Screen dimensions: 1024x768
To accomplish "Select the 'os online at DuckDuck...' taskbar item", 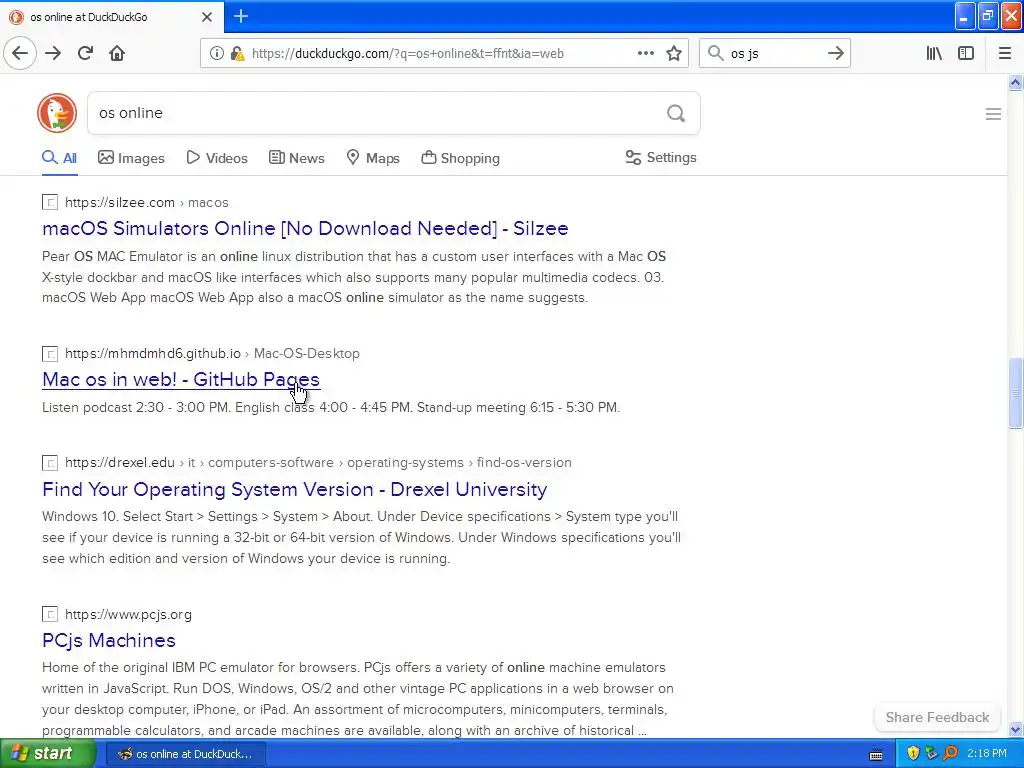I will coord(185,754).
